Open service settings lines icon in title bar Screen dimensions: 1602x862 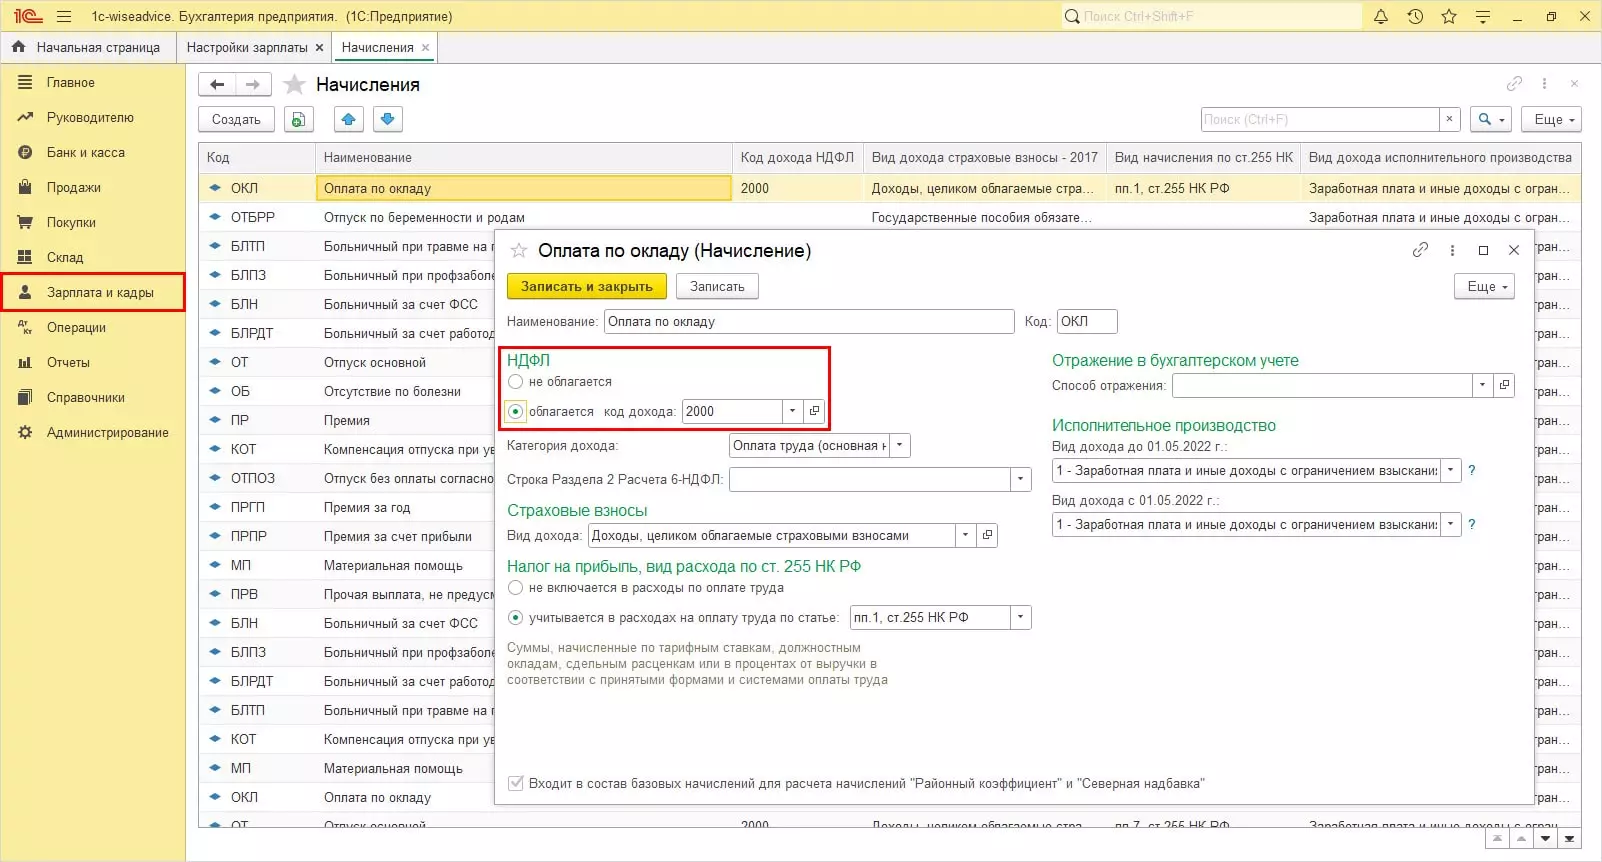click(1483, 16)
